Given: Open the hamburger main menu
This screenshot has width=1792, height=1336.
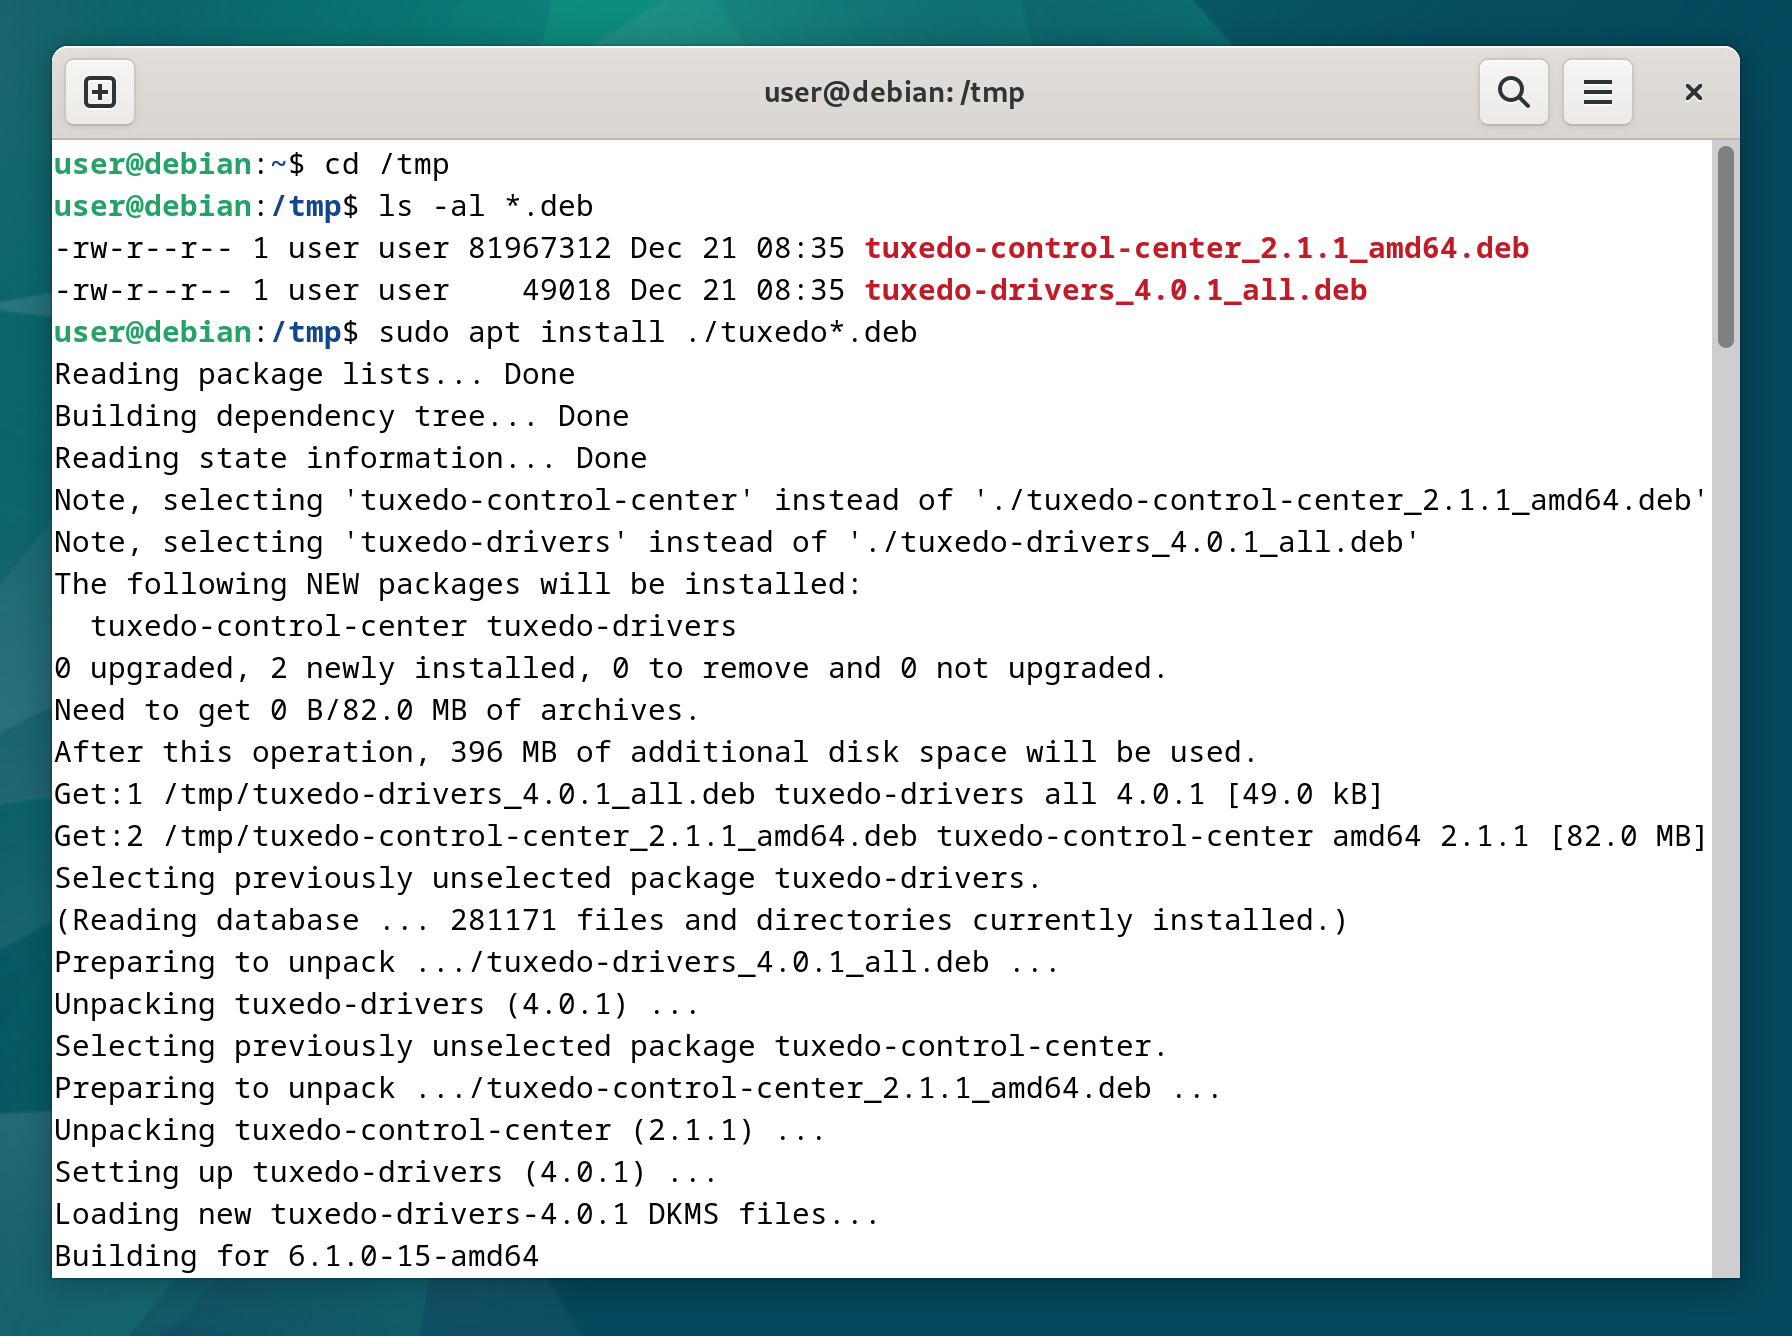Looking at the screenshot, I should [1597, 92].
